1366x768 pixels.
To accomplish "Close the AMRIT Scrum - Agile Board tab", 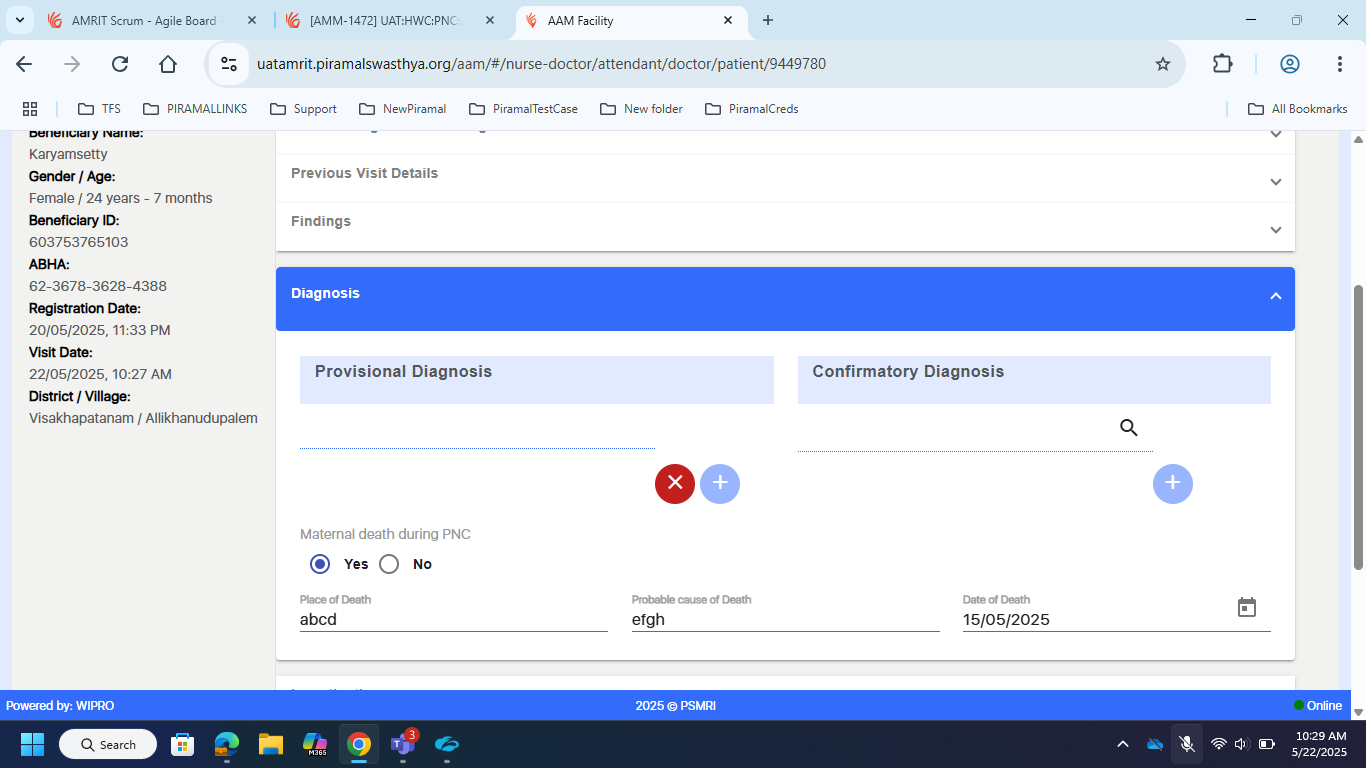I will 250,20.
